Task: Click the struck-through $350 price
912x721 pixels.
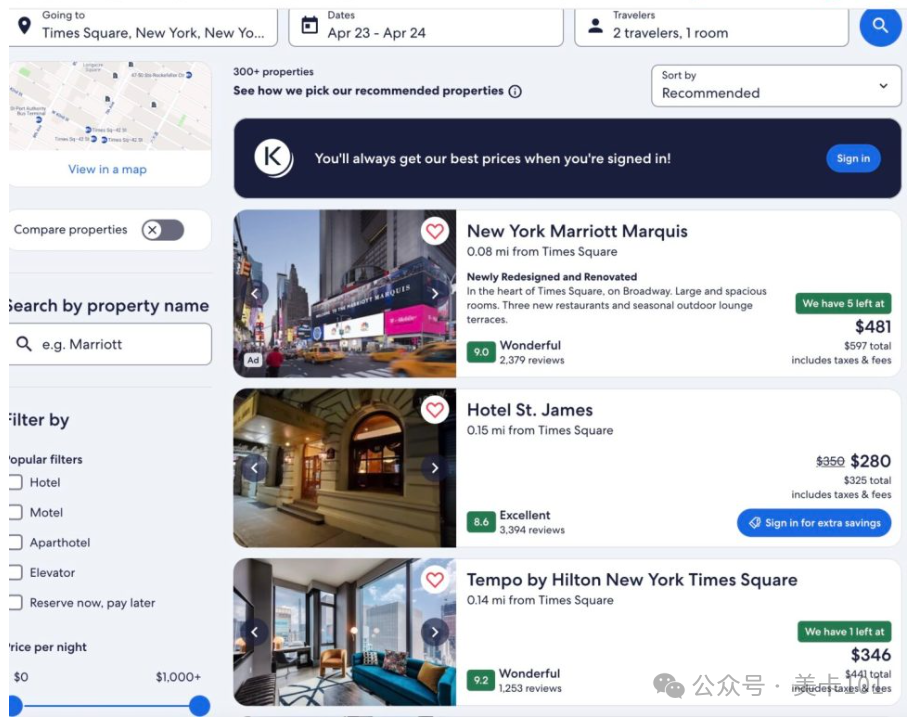Action: click(830, 462)
